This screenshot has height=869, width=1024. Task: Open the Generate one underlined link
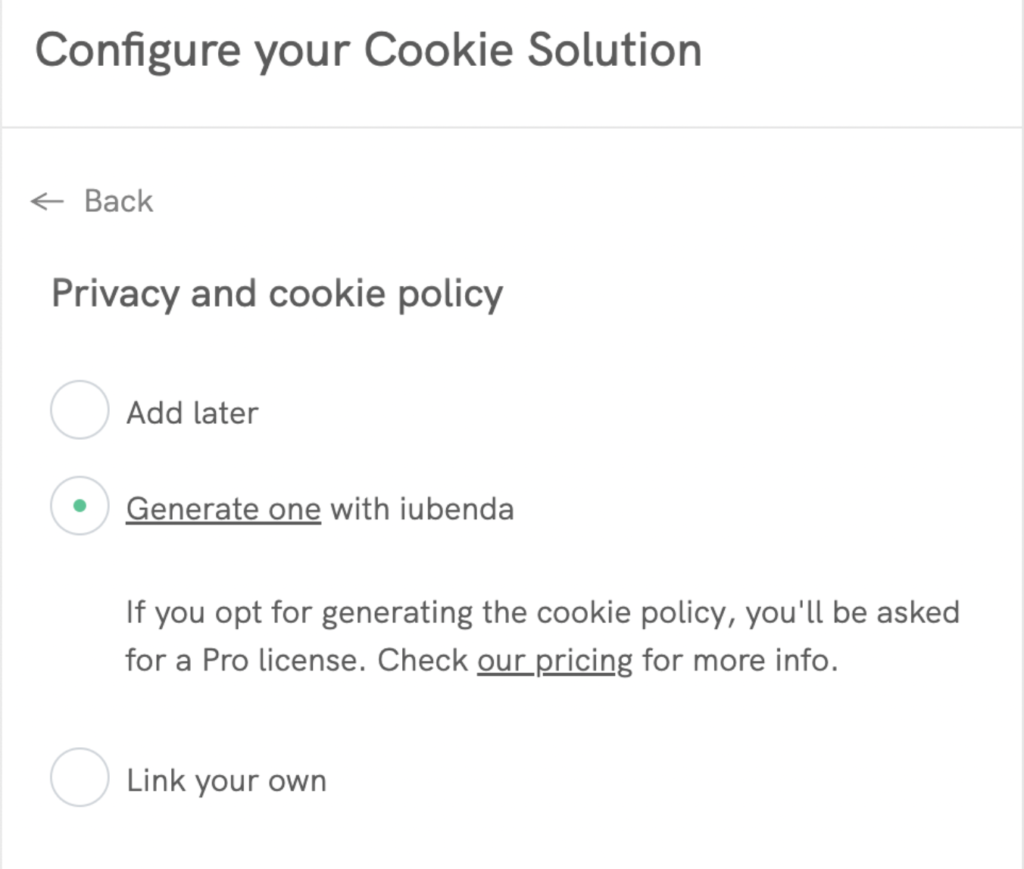click(223, 509)
